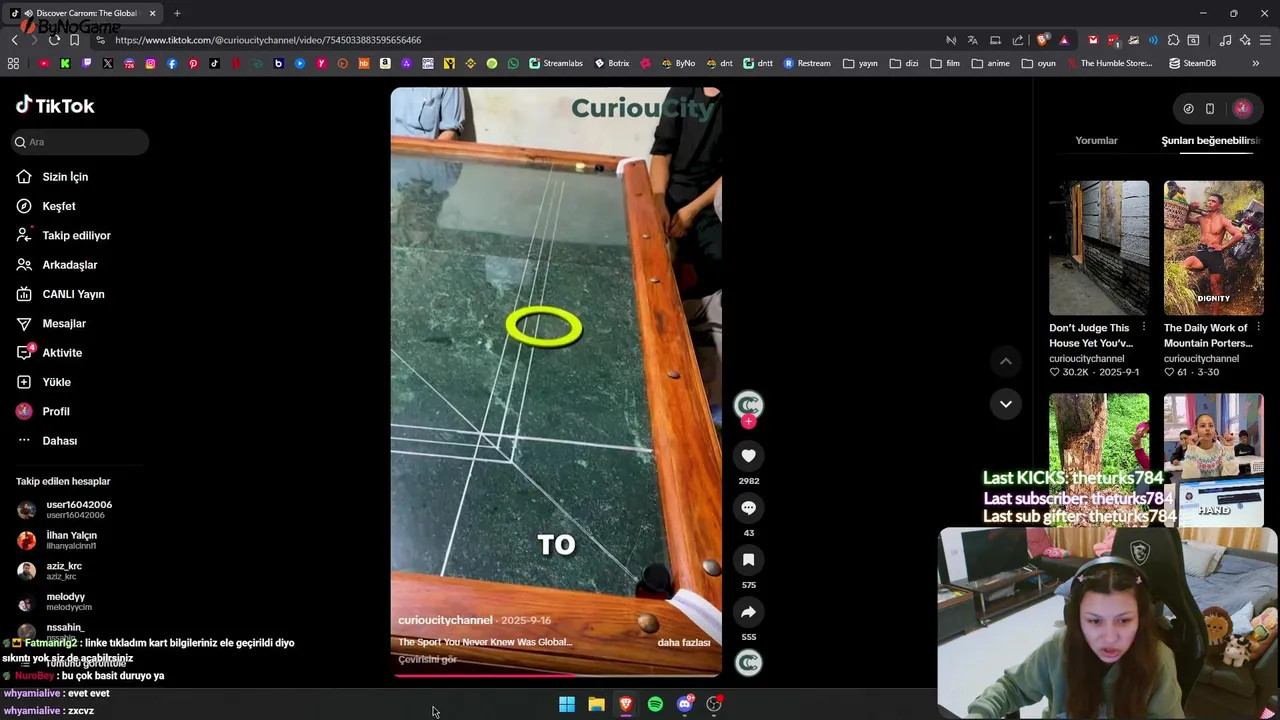Open Windows Start menu
The height and width of the screenshot is (720, 1280).
pos(567,704)
